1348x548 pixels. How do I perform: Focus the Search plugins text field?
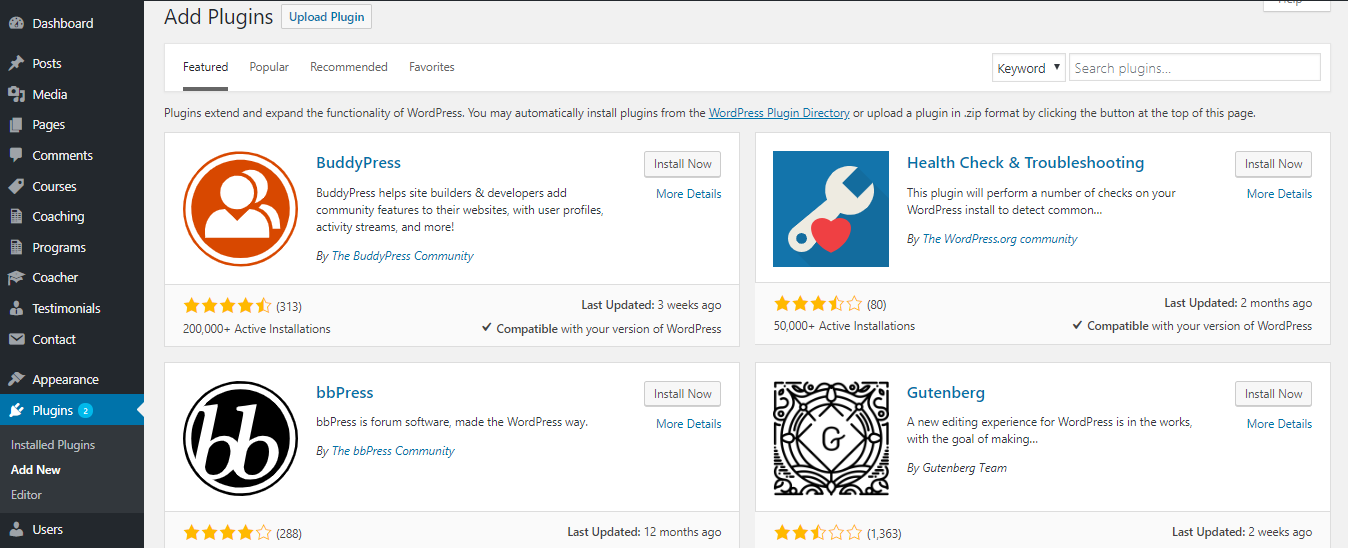coord(1194,68)
